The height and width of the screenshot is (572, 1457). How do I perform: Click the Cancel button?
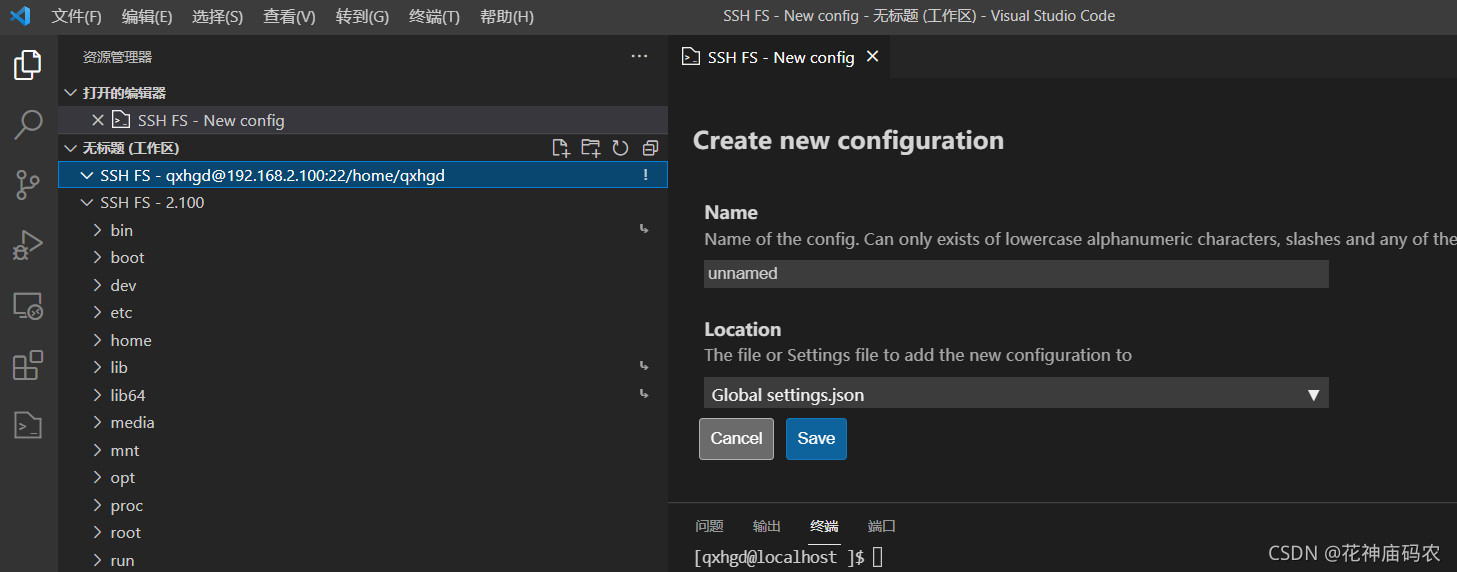736,439
